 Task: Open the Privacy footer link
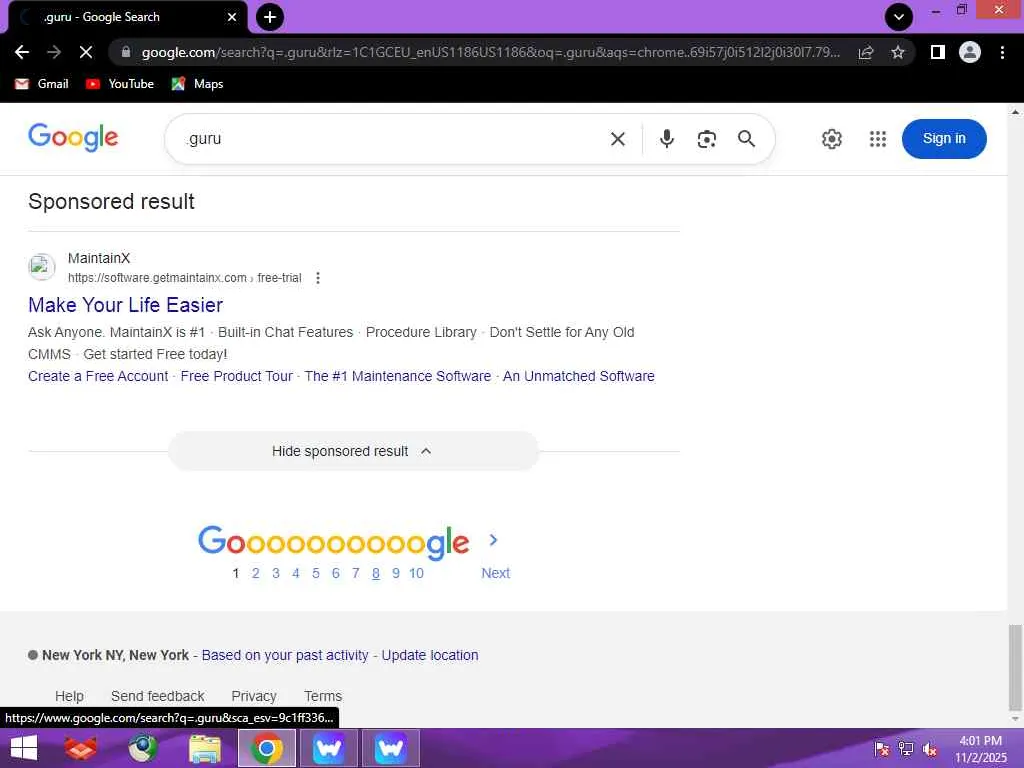[x=254, y=696]
